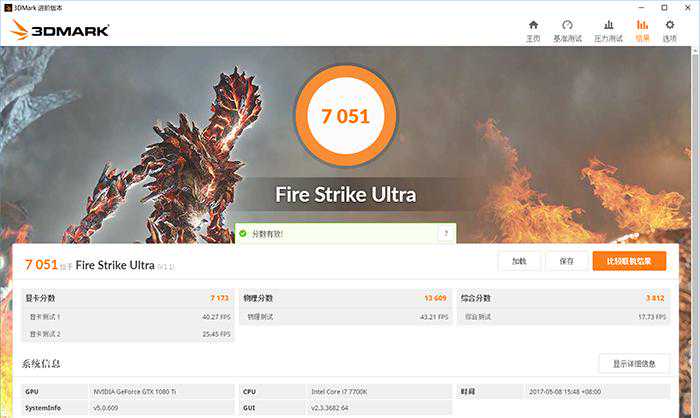The height and width of the screenshot is (418, 700).
Task: Click the 3DMark logo in header
Action: click(60, 30)
